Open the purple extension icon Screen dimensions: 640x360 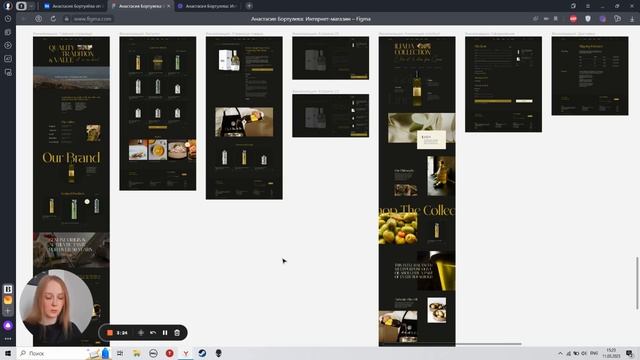602,19
